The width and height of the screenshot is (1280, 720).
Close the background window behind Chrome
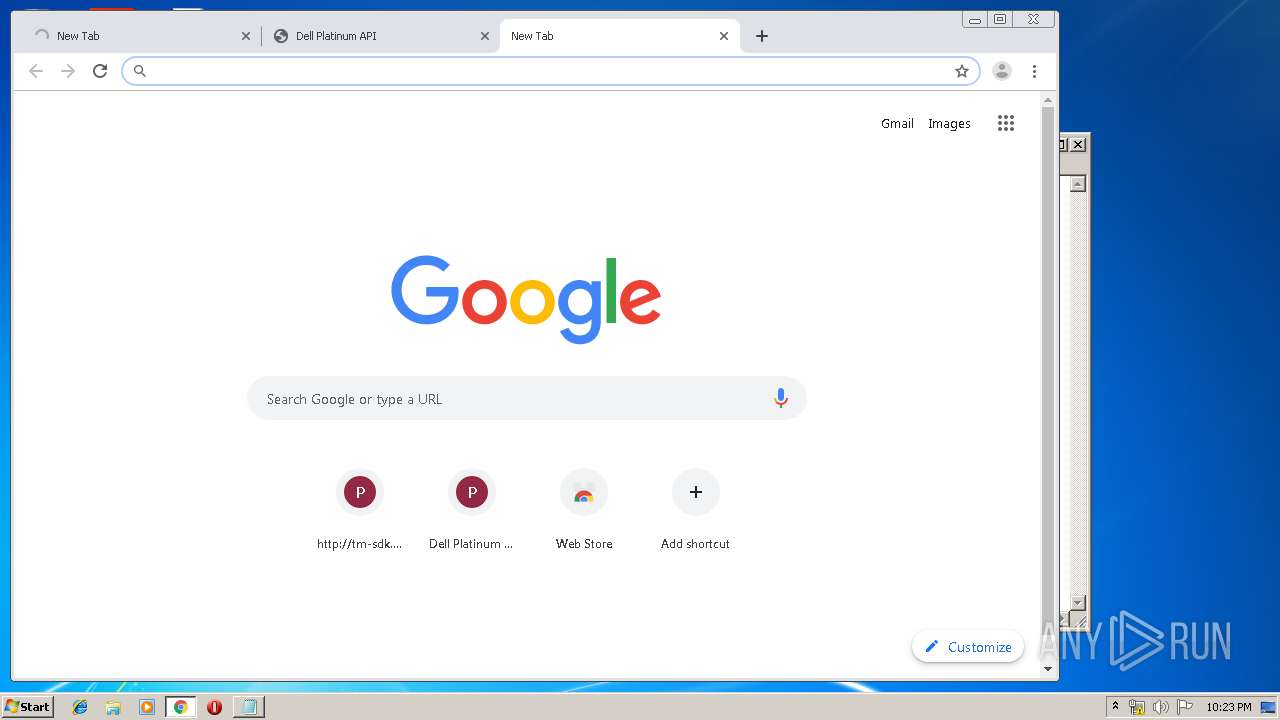1078,145
